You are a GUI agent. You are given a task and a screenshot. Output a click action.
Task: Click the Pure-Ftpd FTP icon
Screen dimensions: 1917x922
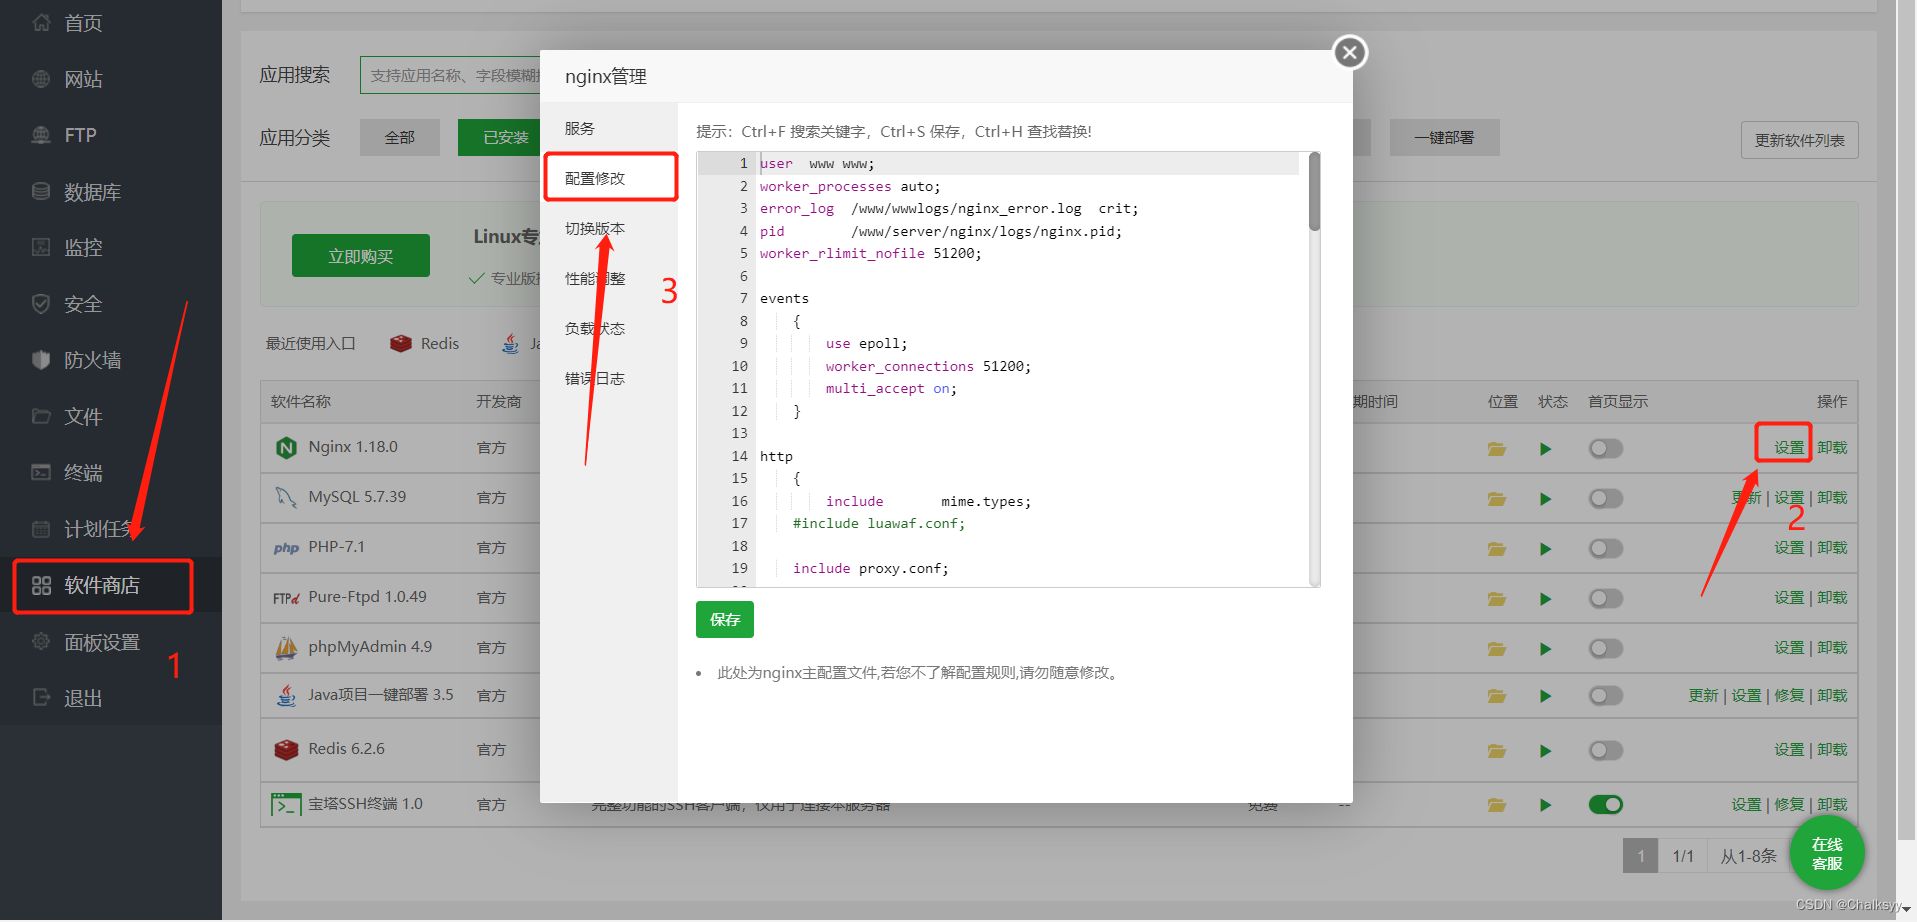click(286, 598)
